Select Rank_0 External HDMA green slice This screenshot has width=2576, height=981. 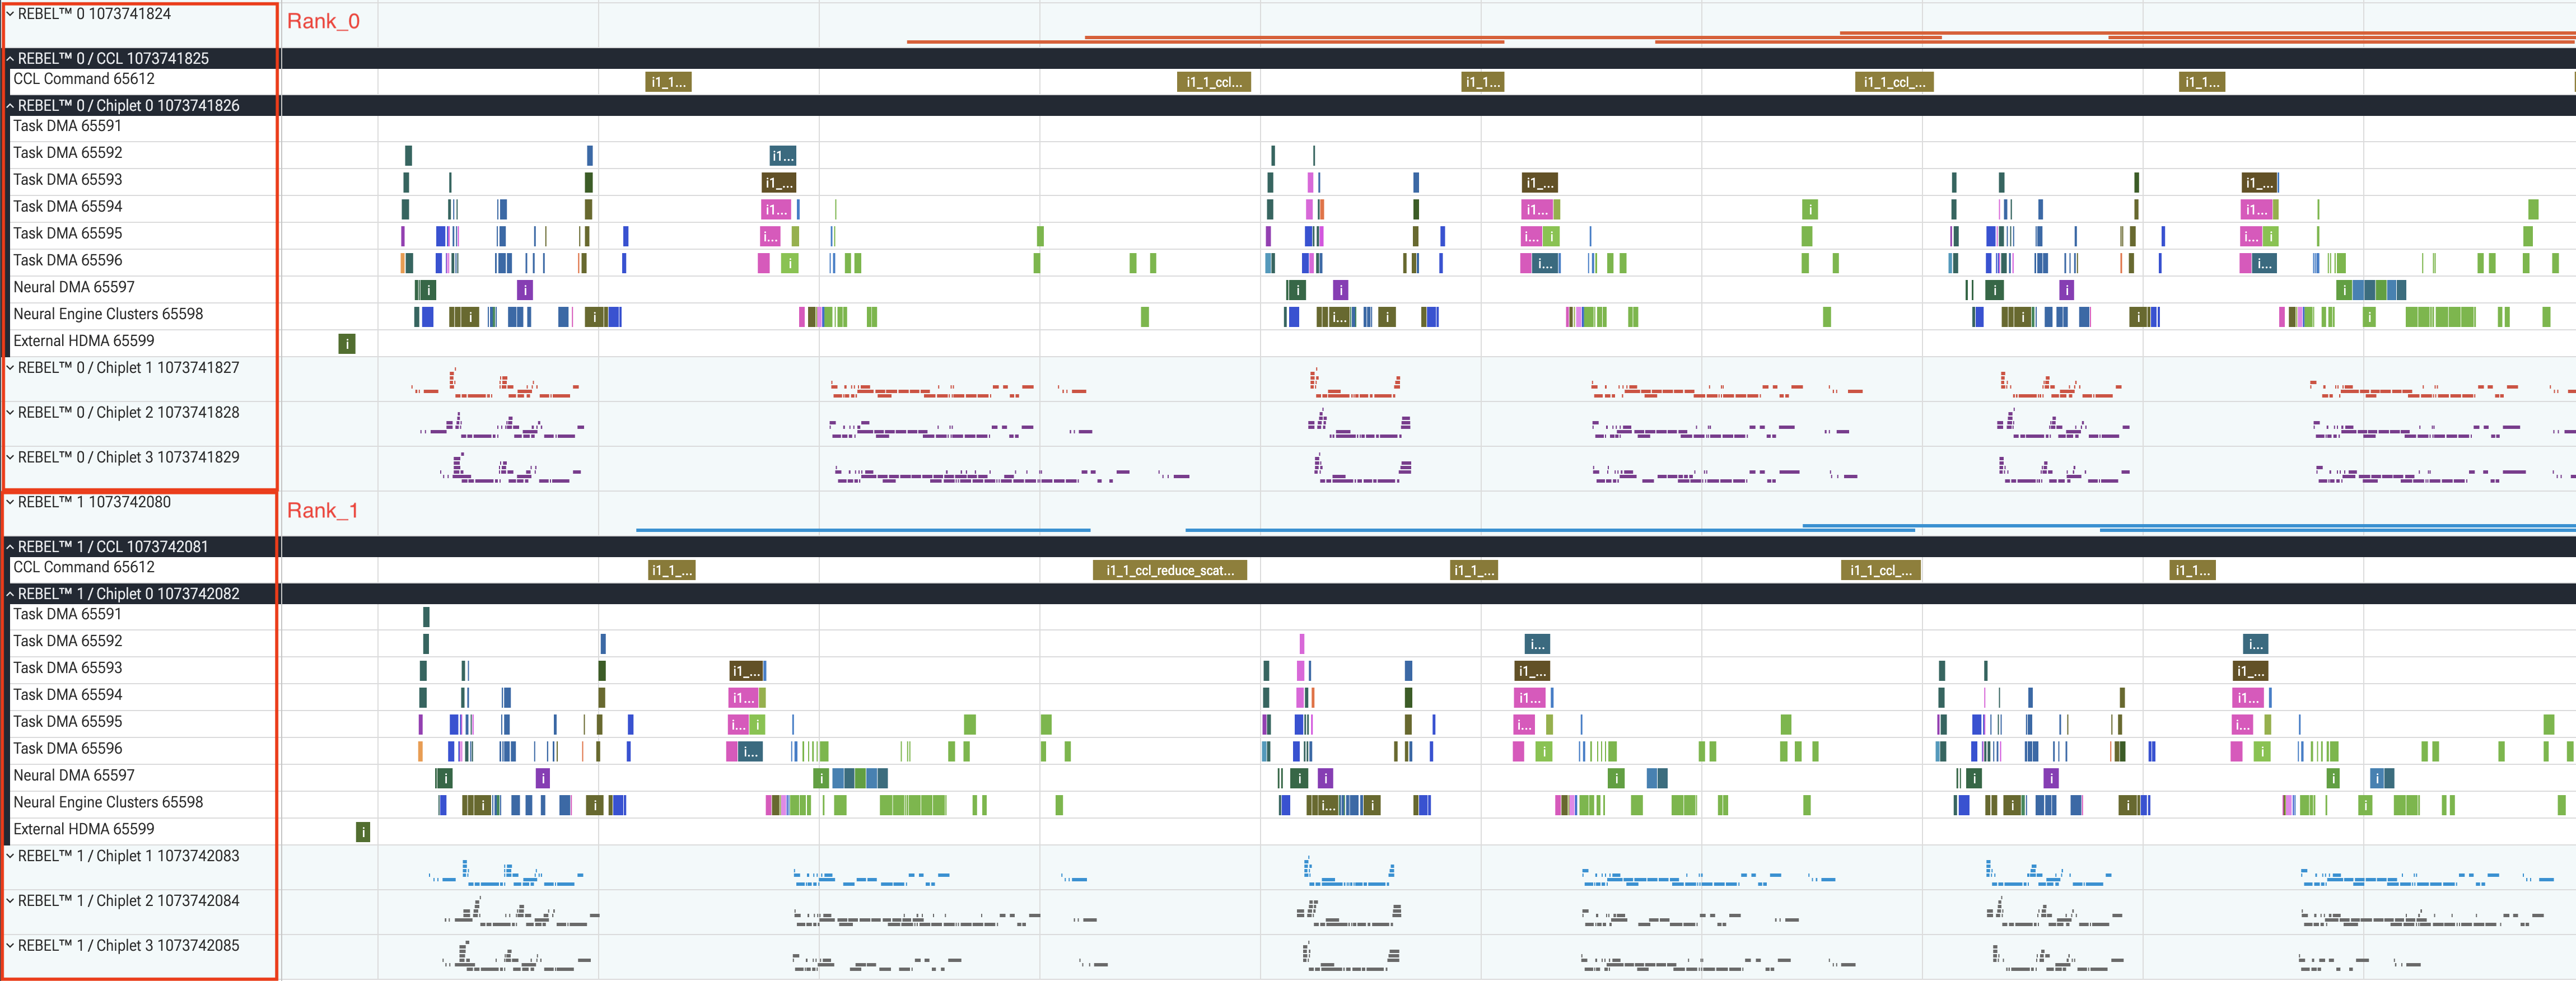[347, 344]
